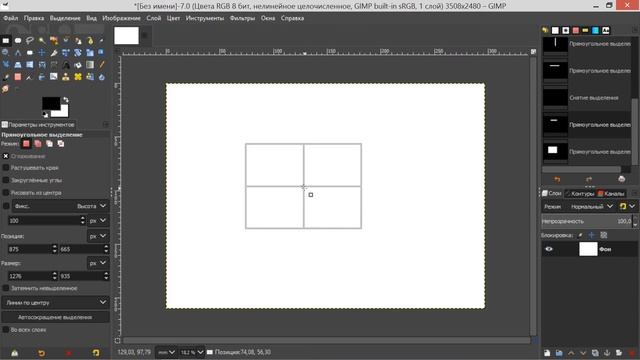Toggle the Сглаживание checkbox

pyautogui.click(x=6, y=156)
